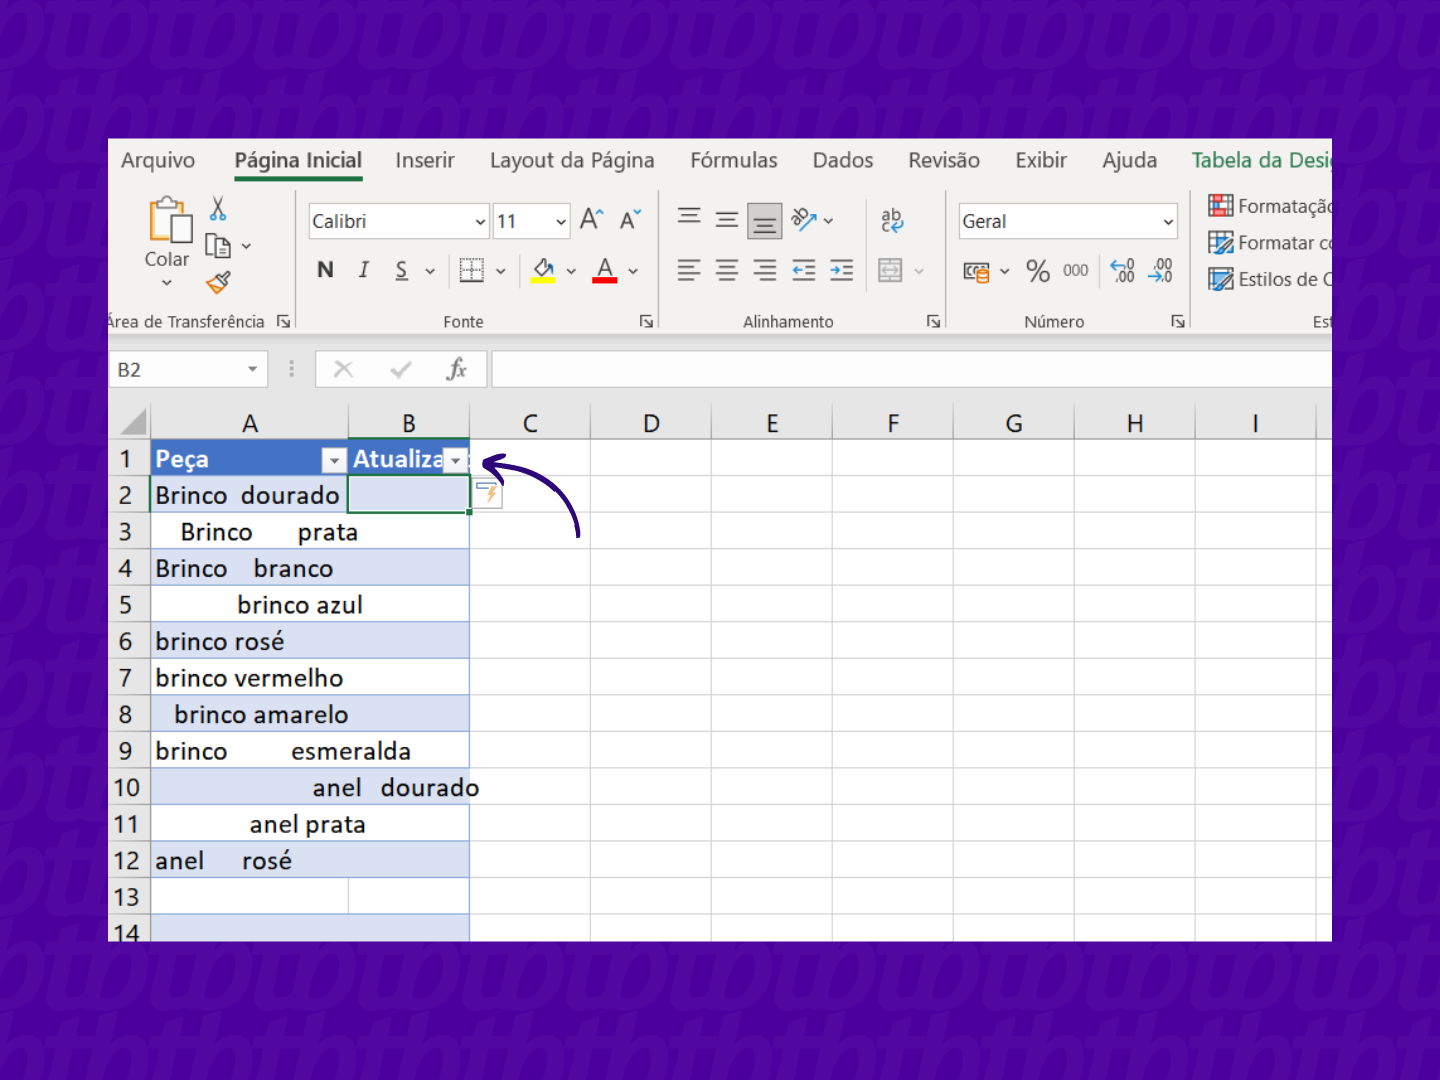1440x1080 pixels.
Task: Select cell containing 'anel prata'
Action: [249, 824]
